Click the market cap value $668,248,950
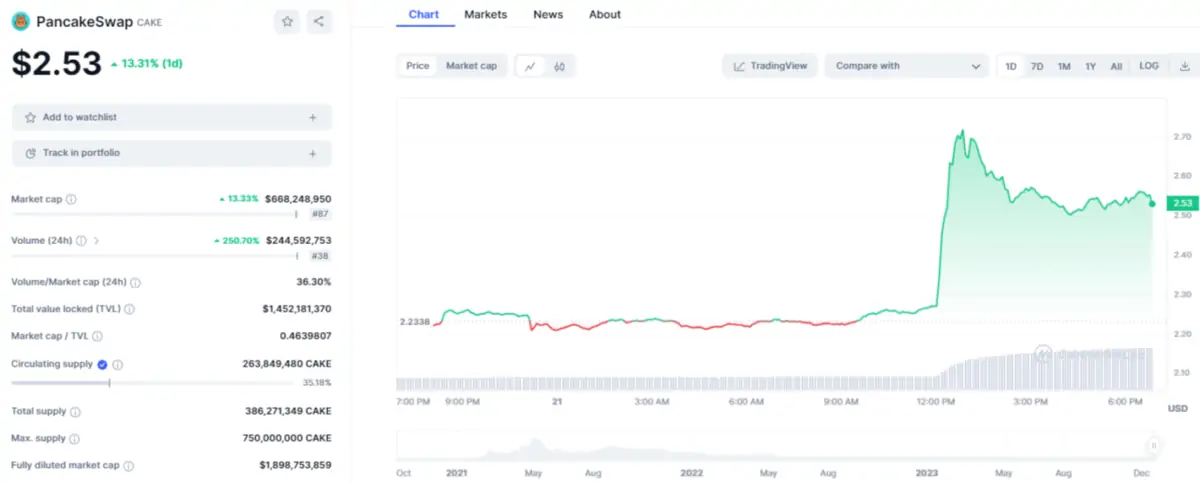The width and height of the screenshot is (1200, 483). pyautogui.click(x=298, y=199)
